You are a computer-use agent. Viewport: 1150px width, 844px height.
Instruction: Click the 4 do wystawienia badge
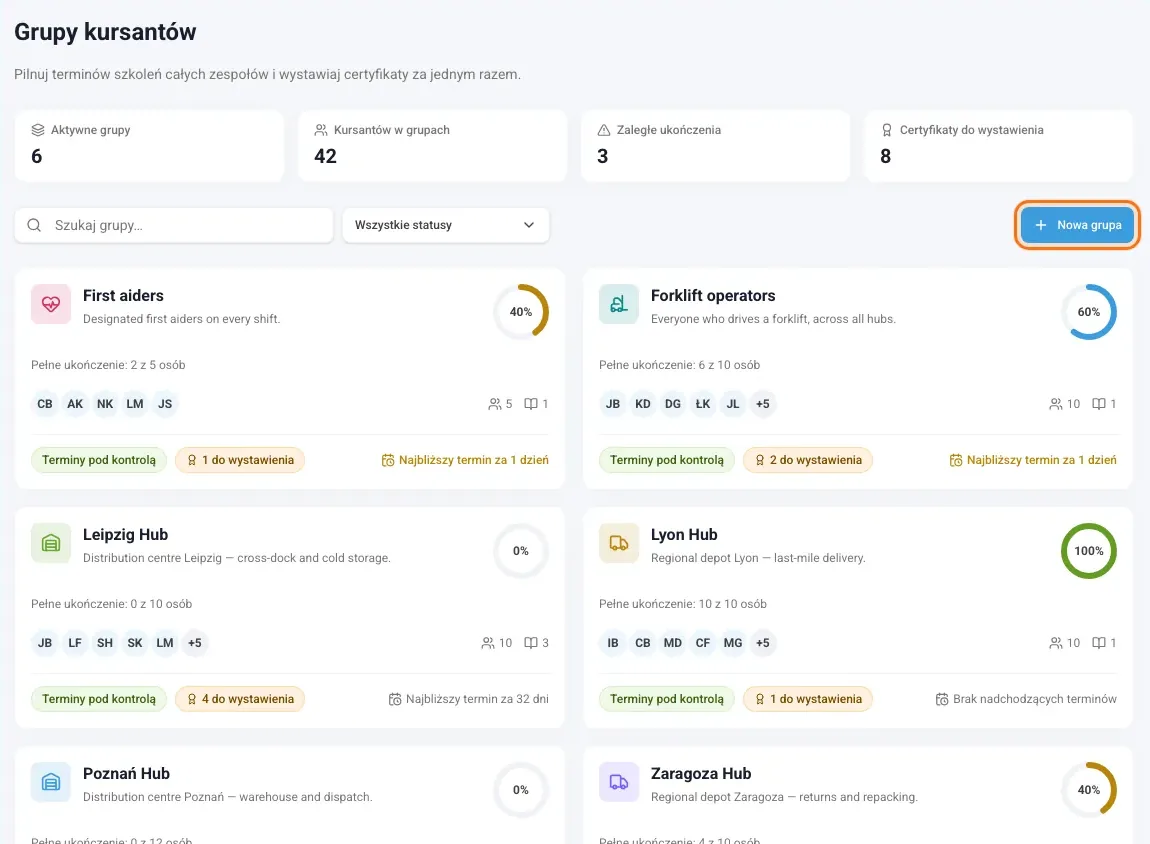(240, 699)
